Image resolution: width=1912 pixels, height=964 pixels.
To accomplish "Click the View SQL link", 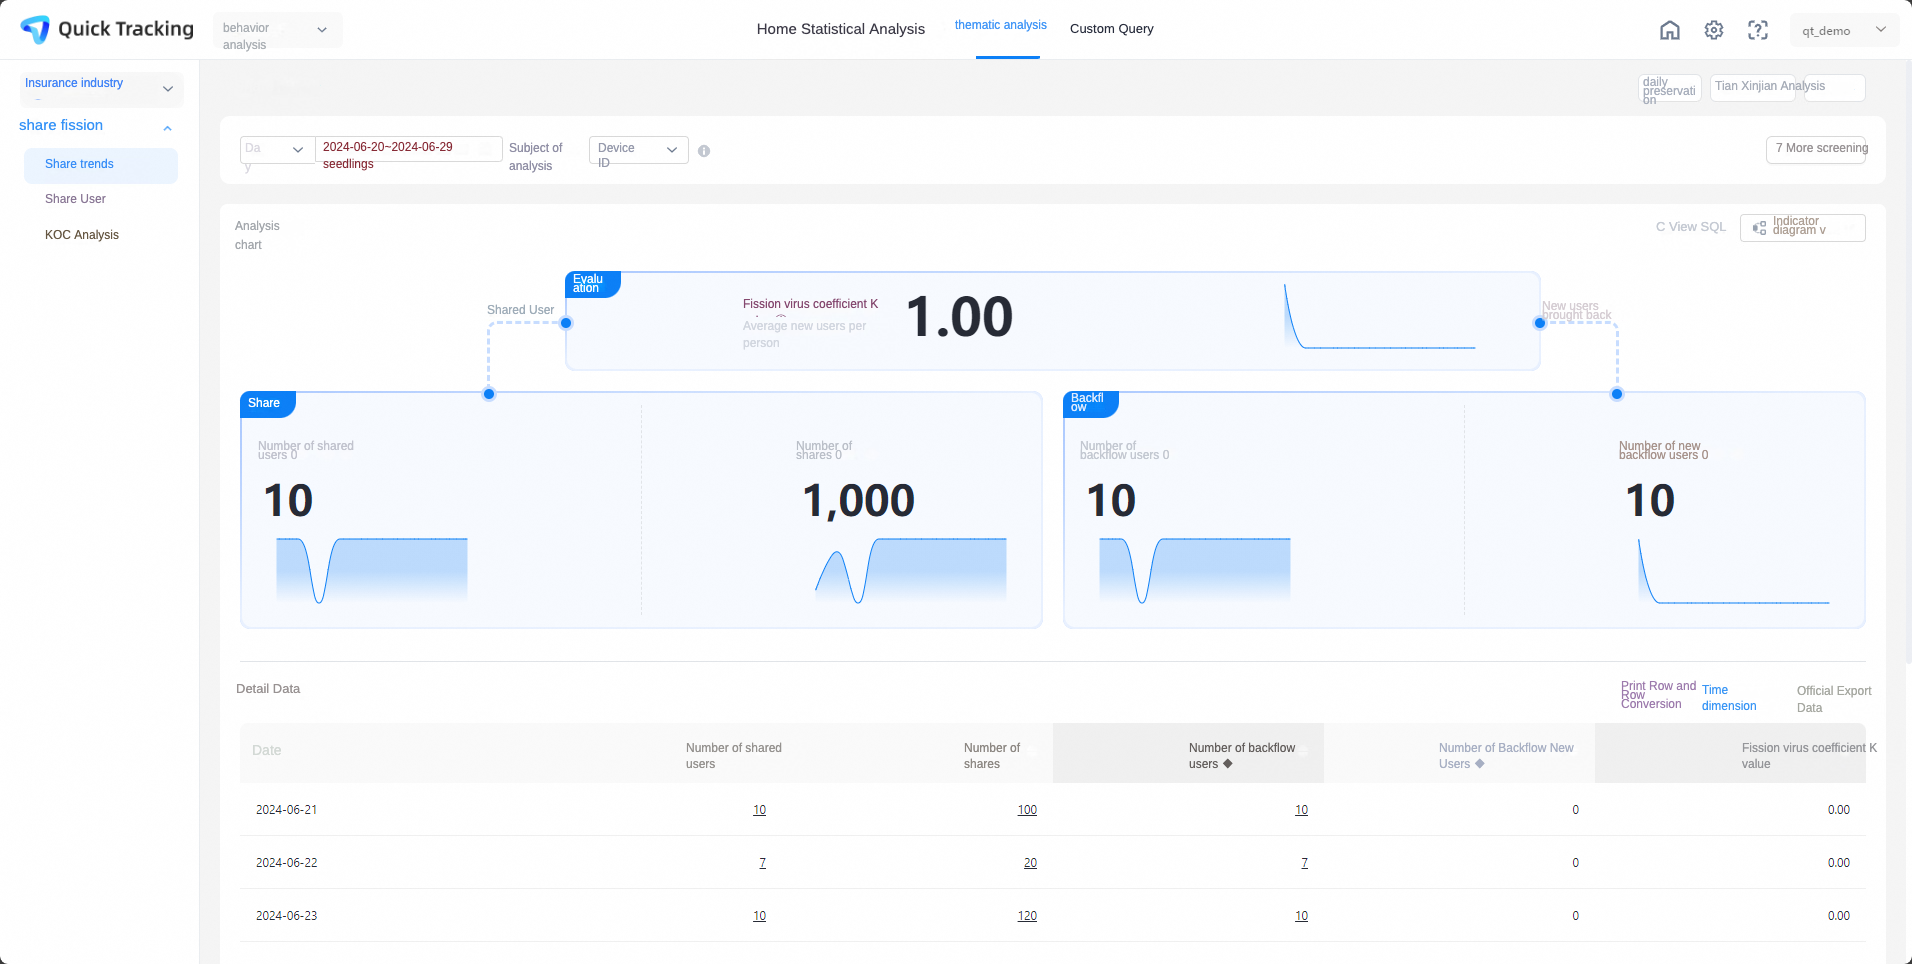I will click(1691, 227).
